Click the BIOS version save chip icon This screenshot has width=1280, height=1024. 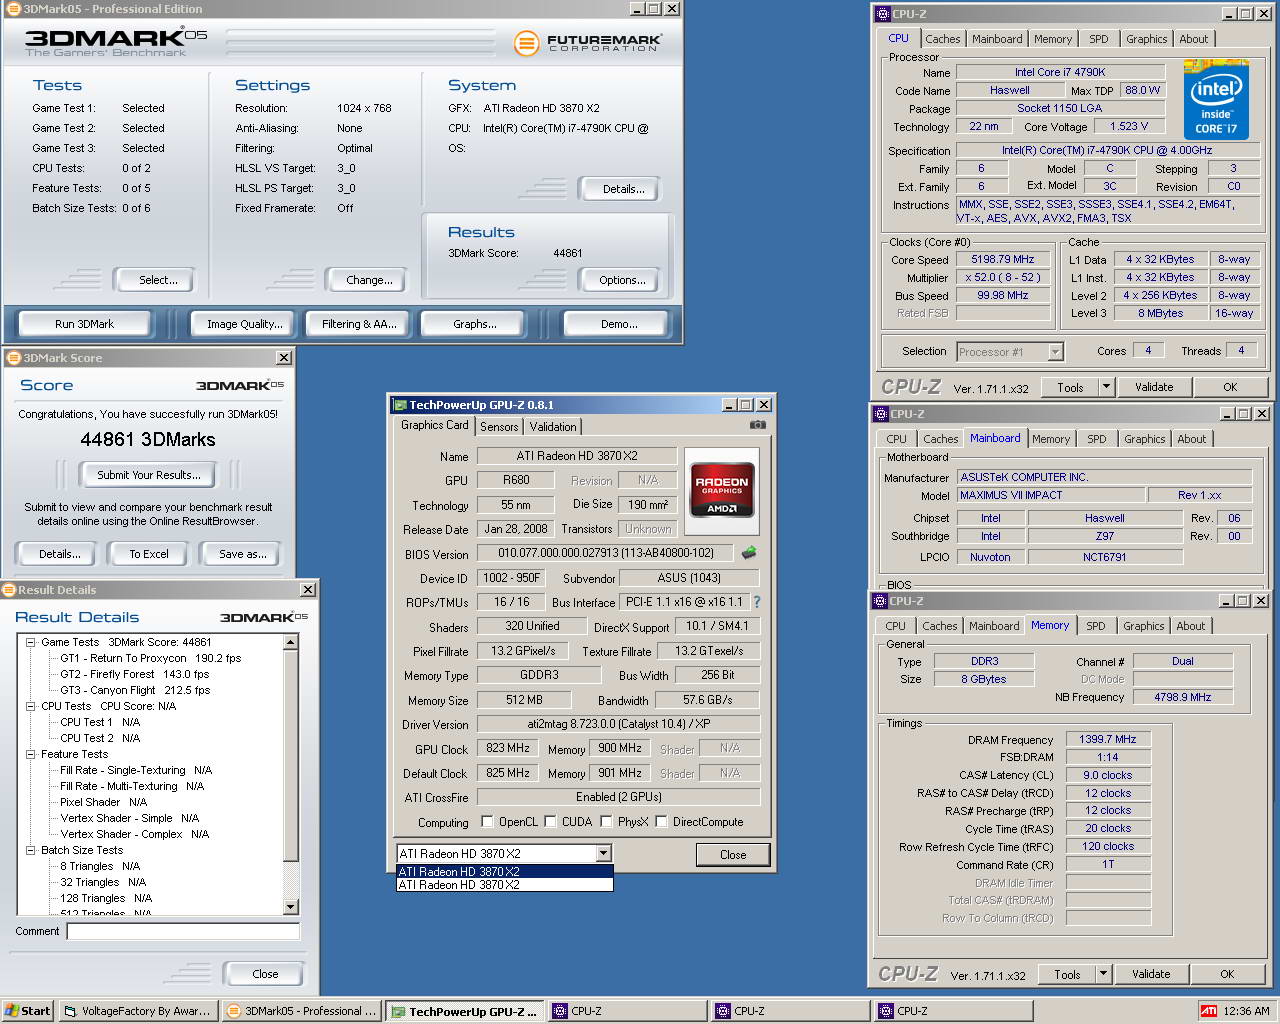click(748, 552)
